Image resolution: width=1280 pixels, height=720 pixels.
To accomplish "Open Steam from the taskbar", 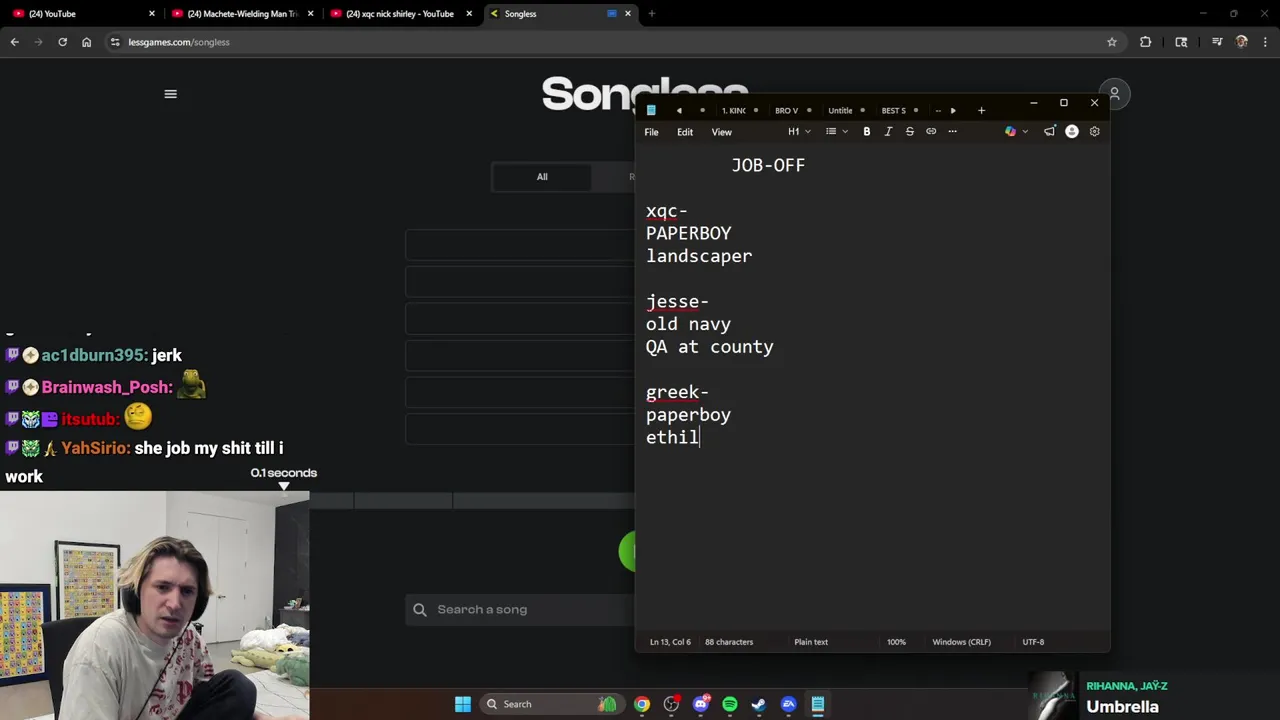I will tap(759, 704).
